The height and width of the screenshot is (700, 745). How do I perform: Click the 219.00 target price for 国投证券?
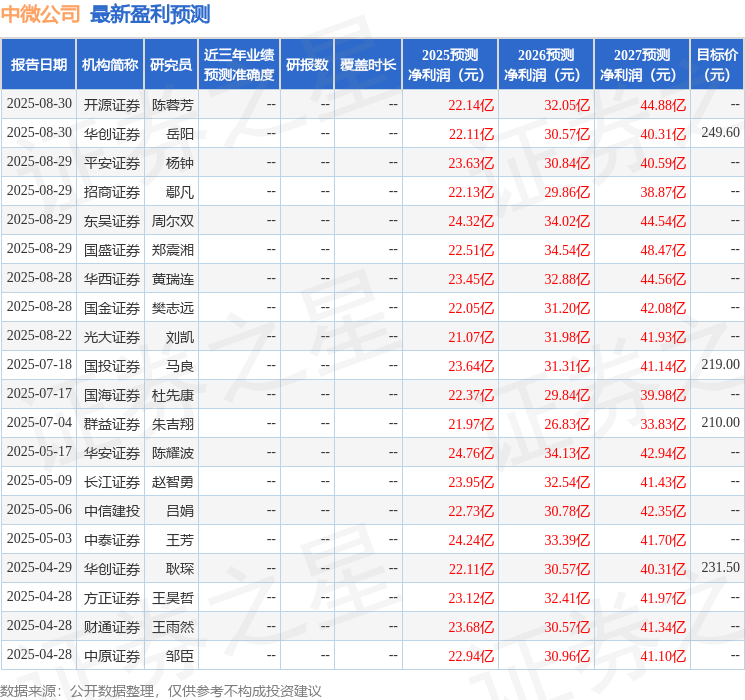click(720, 364)
